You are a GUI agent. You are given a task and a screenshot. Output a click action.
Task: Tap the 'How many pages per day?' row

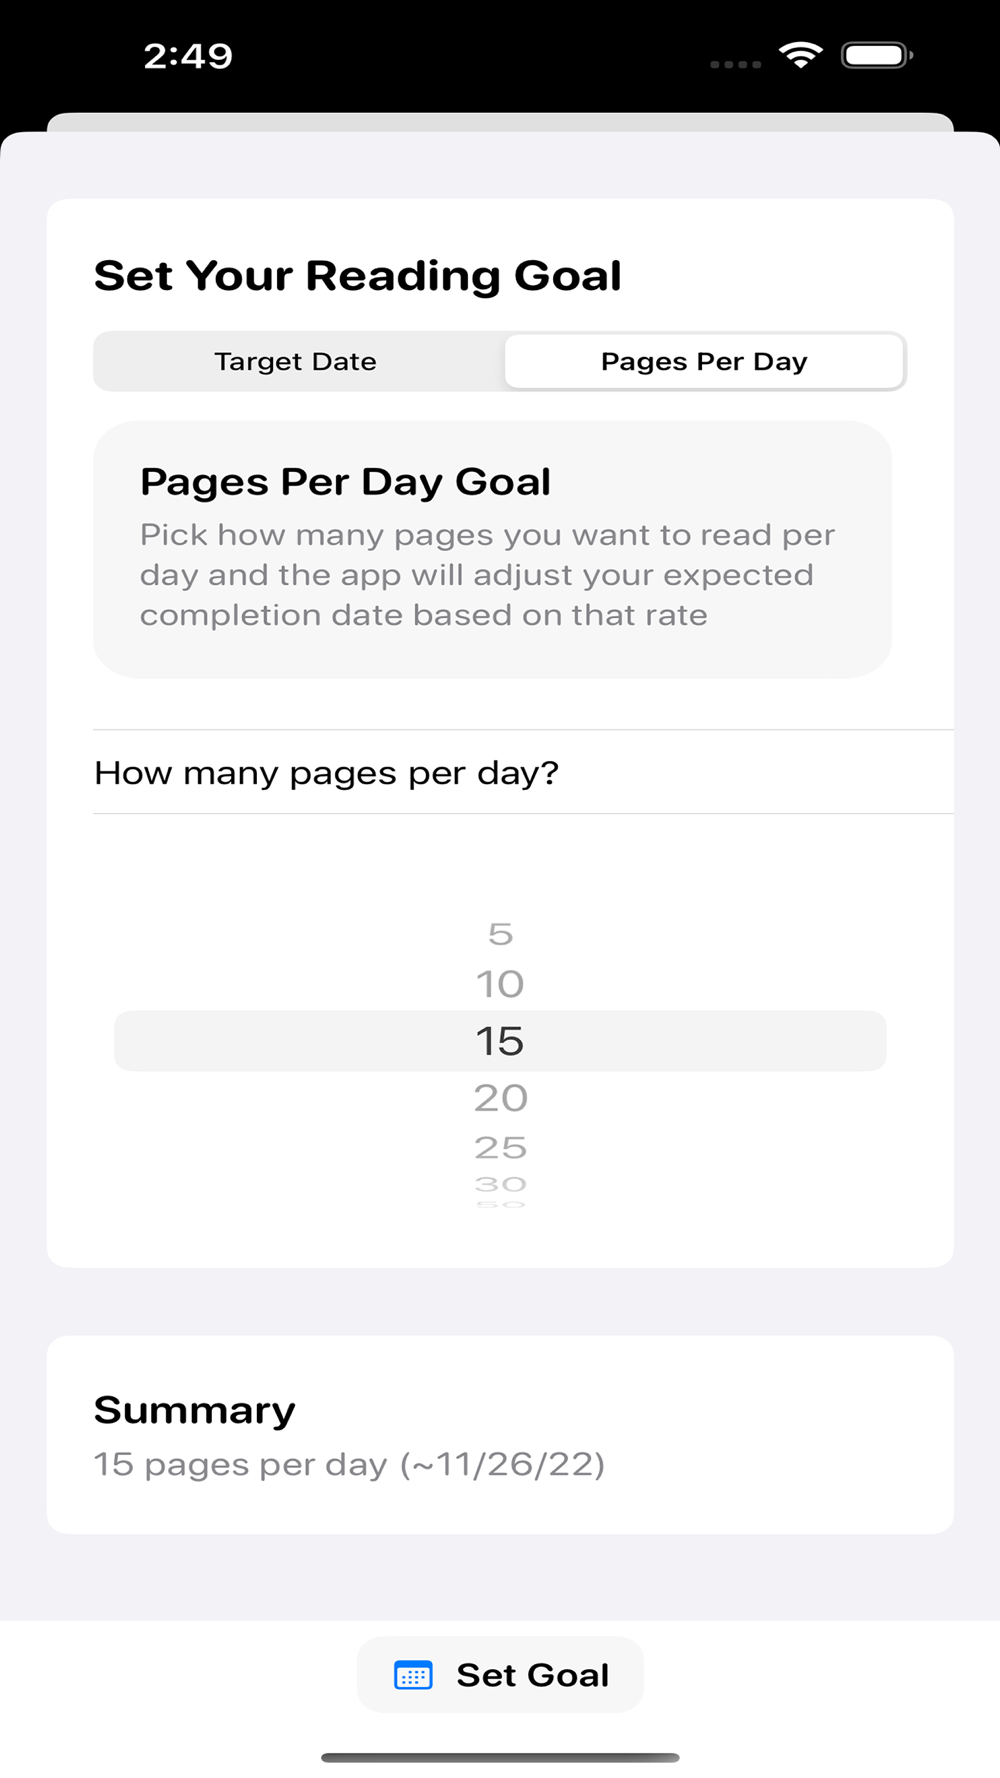326,773
